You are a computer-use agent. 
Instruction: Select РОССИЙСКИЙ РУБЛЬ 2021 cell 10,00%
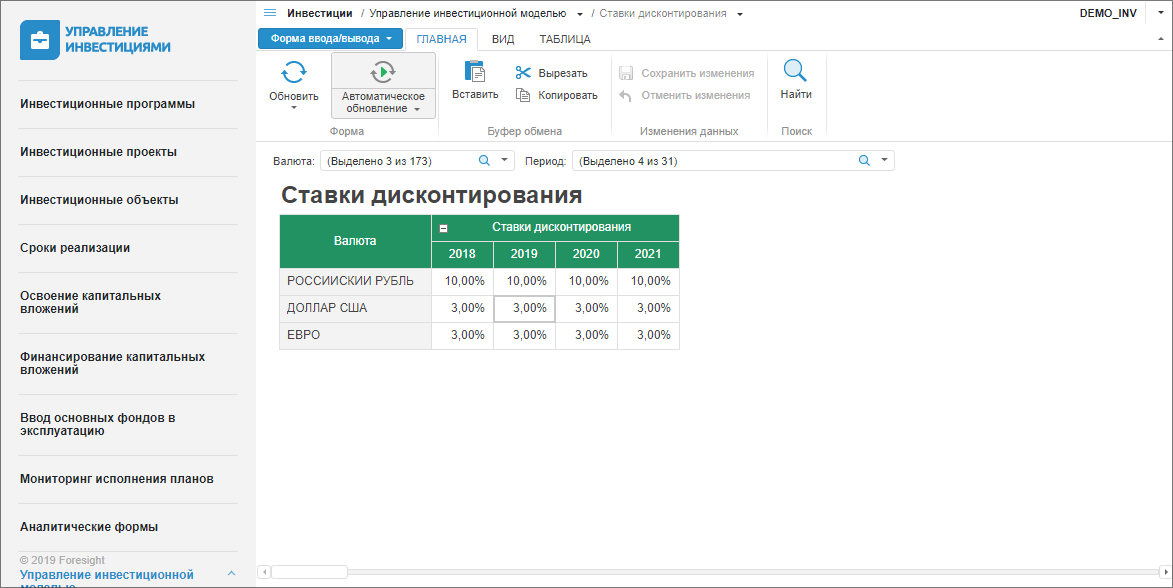(x=649, y=281)
